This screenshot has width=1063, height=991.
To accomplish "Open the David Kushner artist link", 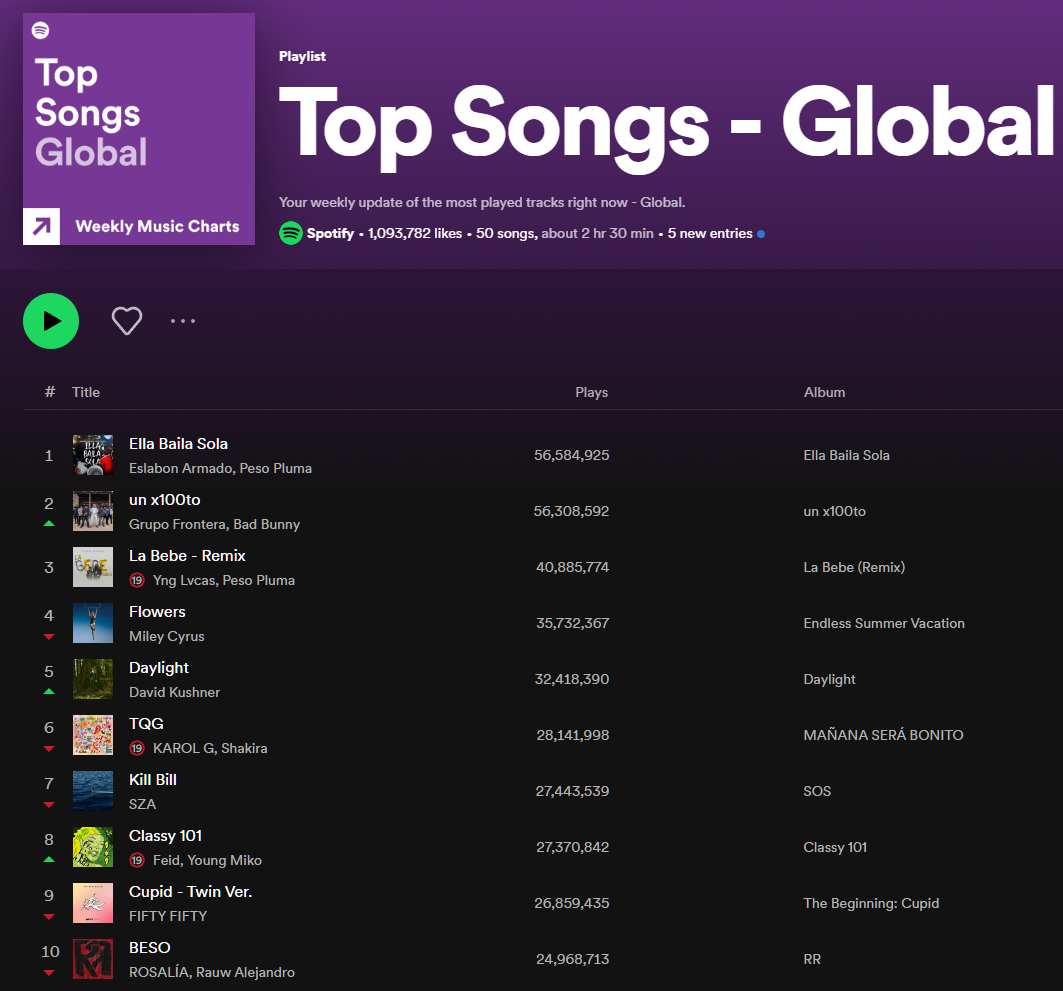I will coord(174,692).
